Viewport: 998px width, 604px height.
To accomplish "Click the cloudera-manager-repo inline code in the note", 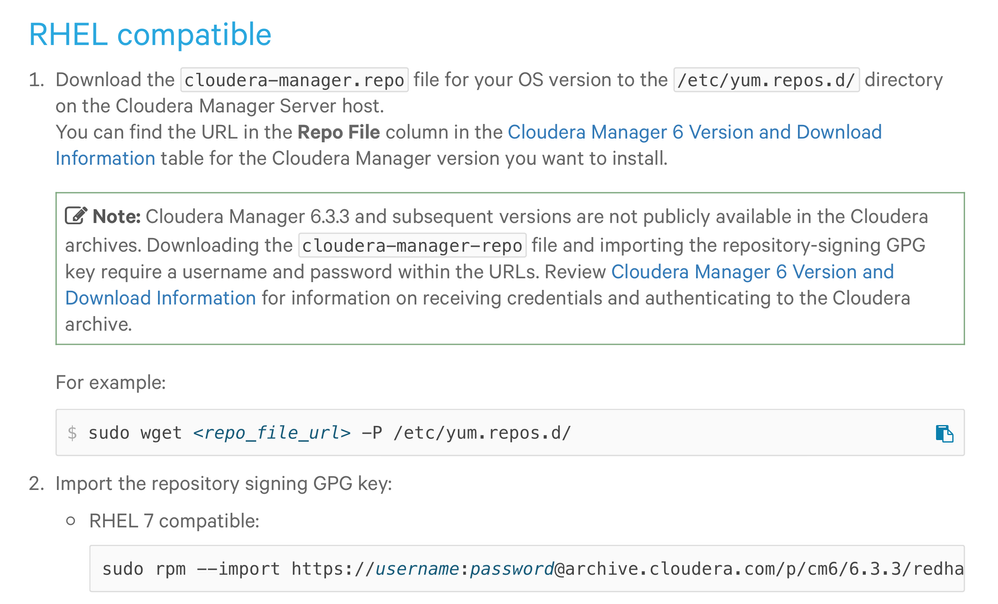I will [411, 245].
